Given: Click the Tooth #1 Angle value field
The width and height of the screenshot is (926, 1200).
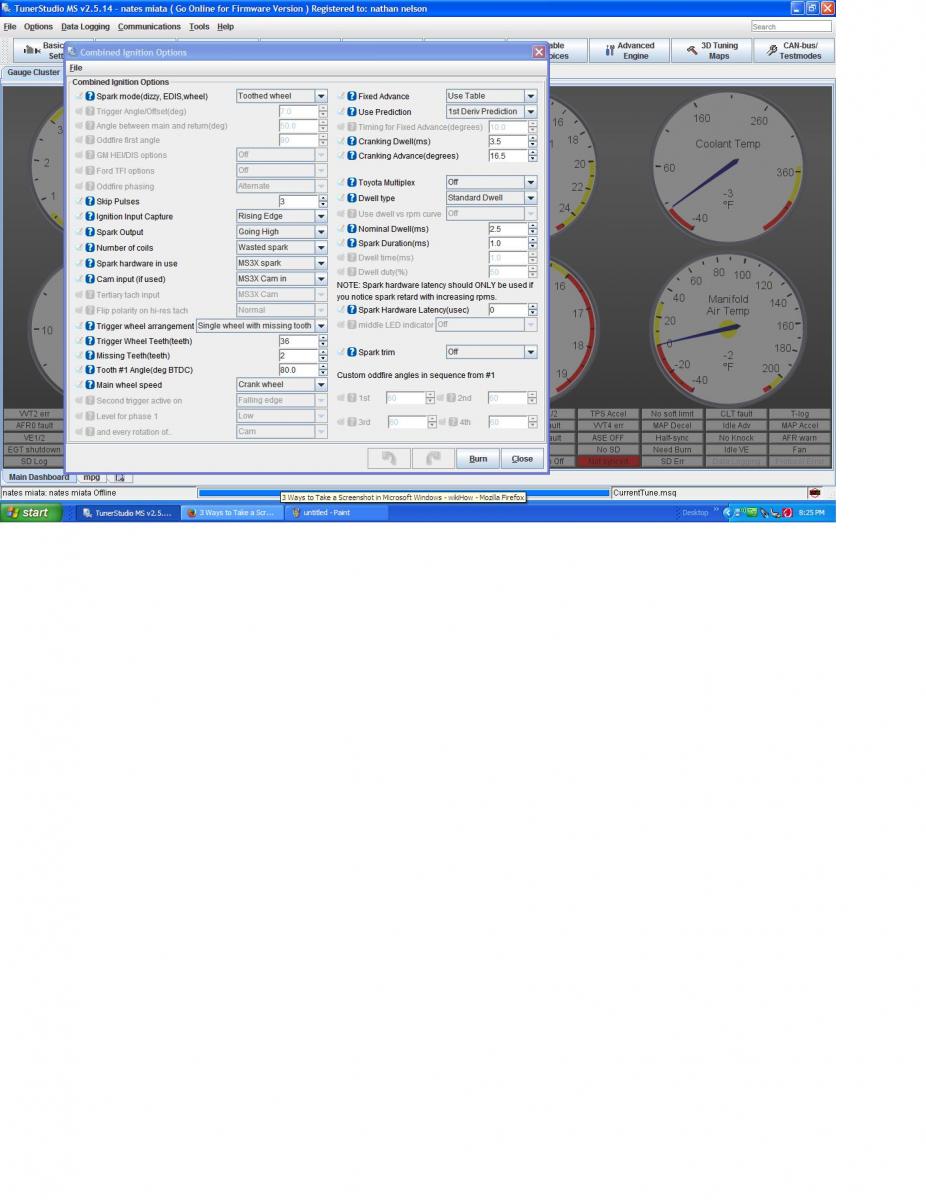Looking at the screenshot, I should (x=298, y=370).
